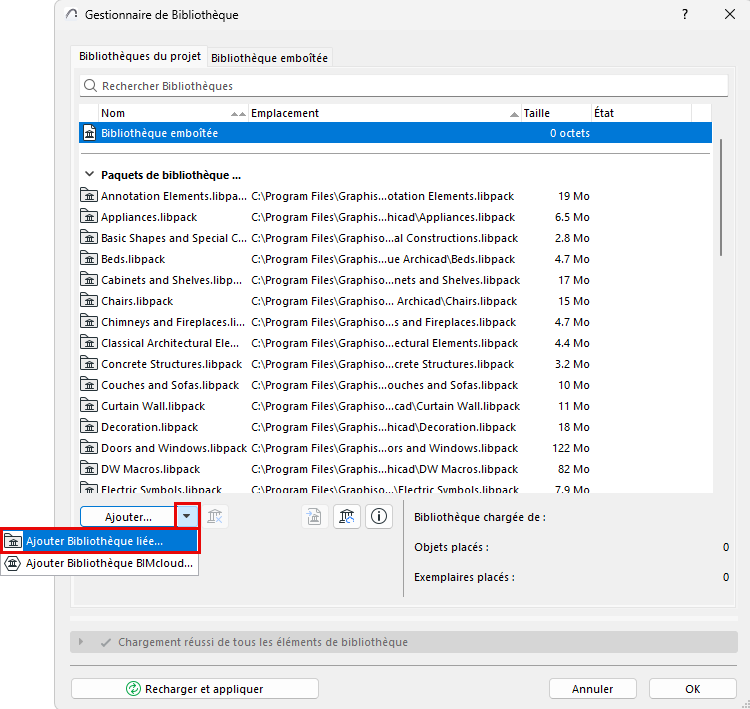This screenshot has width=750, height=709.
Task: Click the Doors and Windows folder icon
Action: (x=88, y=448)
